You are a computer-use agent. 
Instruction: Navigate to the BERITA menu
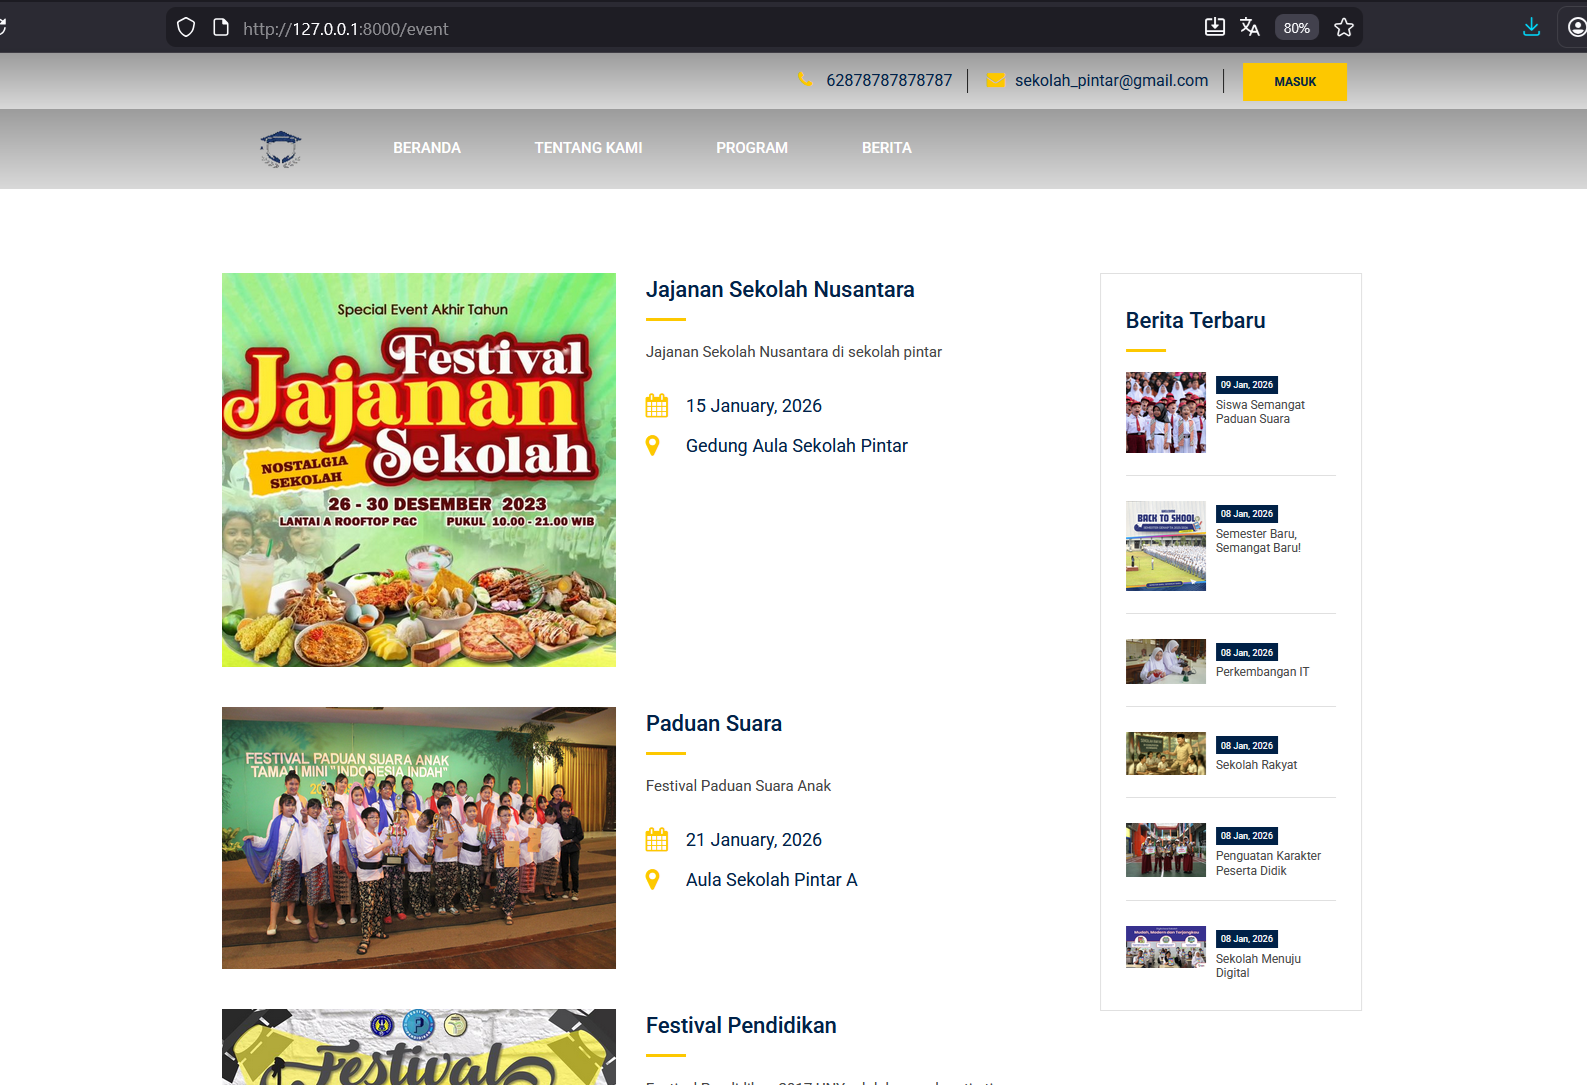887,148
